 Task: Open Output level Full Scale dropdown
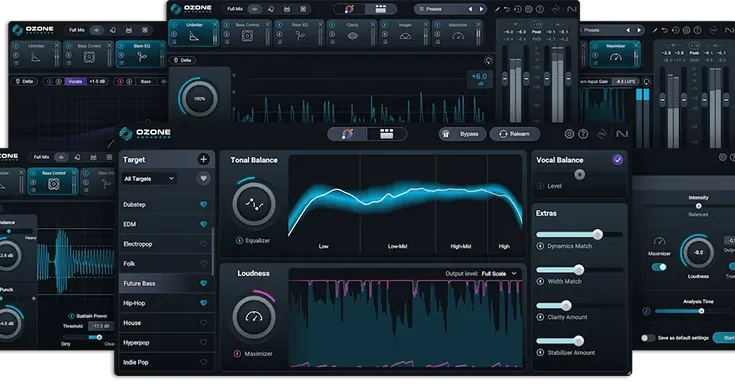point(499,273)
